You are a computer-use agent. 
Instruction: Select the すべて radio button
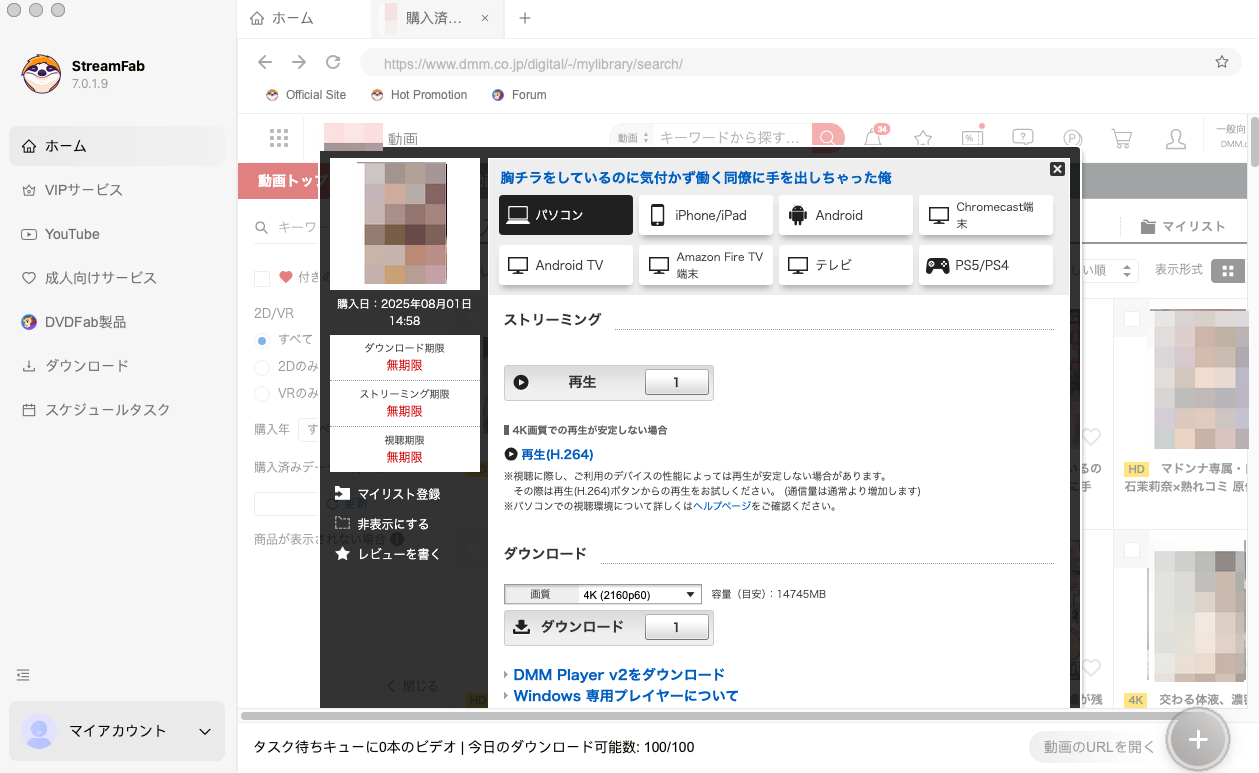pos(262,340)
